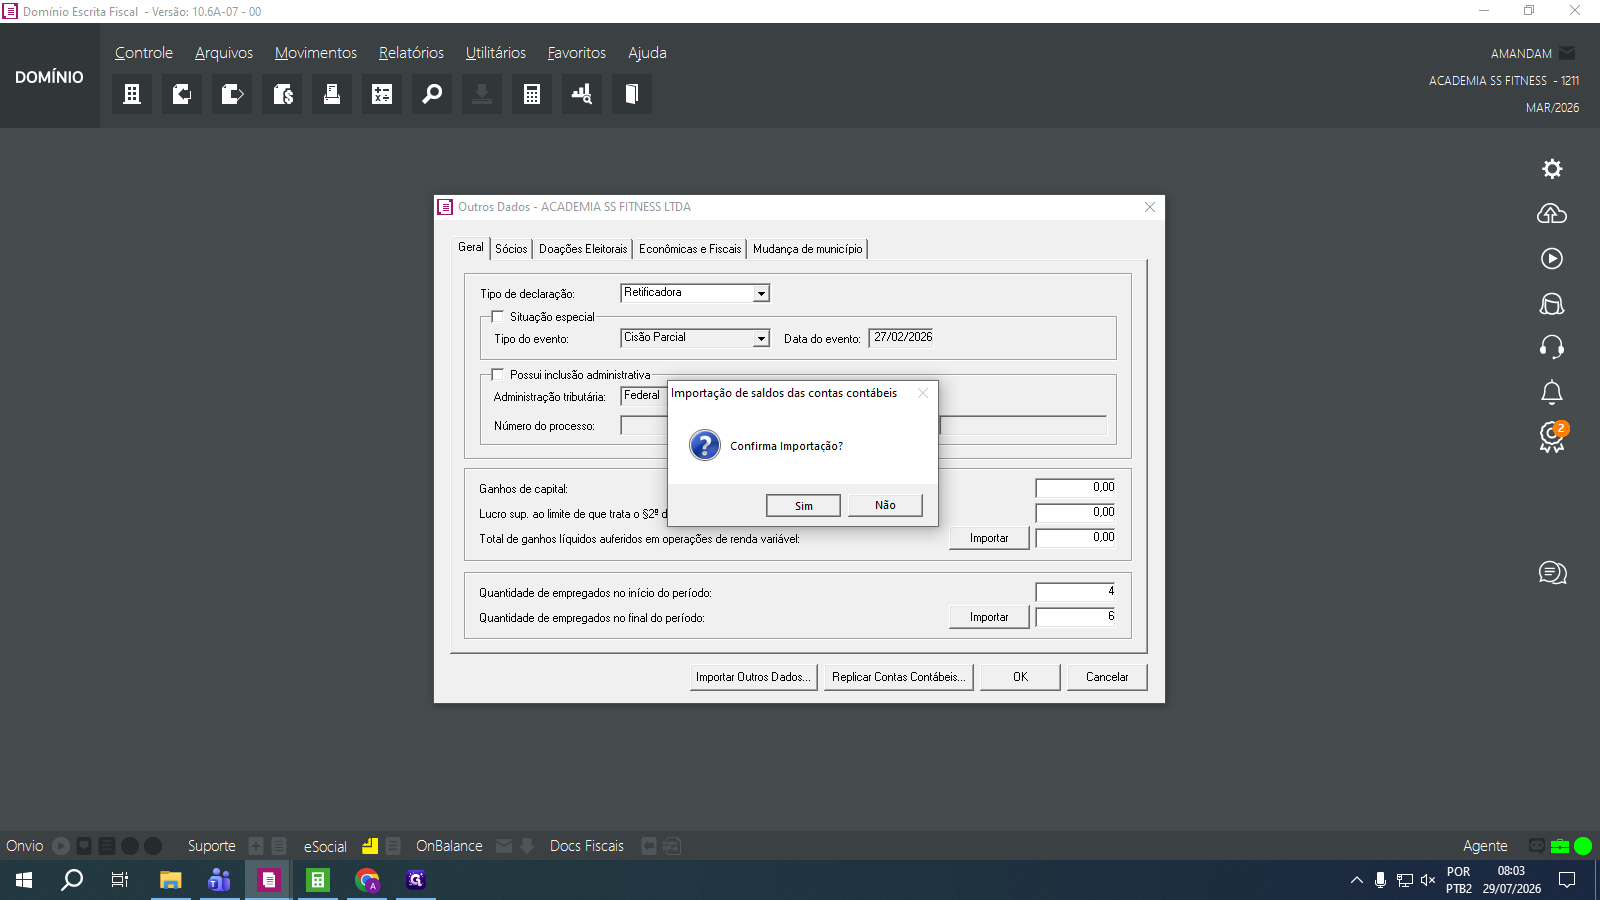Click OK in Outros Dados dialog
Screen dimensions: 1600x900
(x=1020, y=677)
